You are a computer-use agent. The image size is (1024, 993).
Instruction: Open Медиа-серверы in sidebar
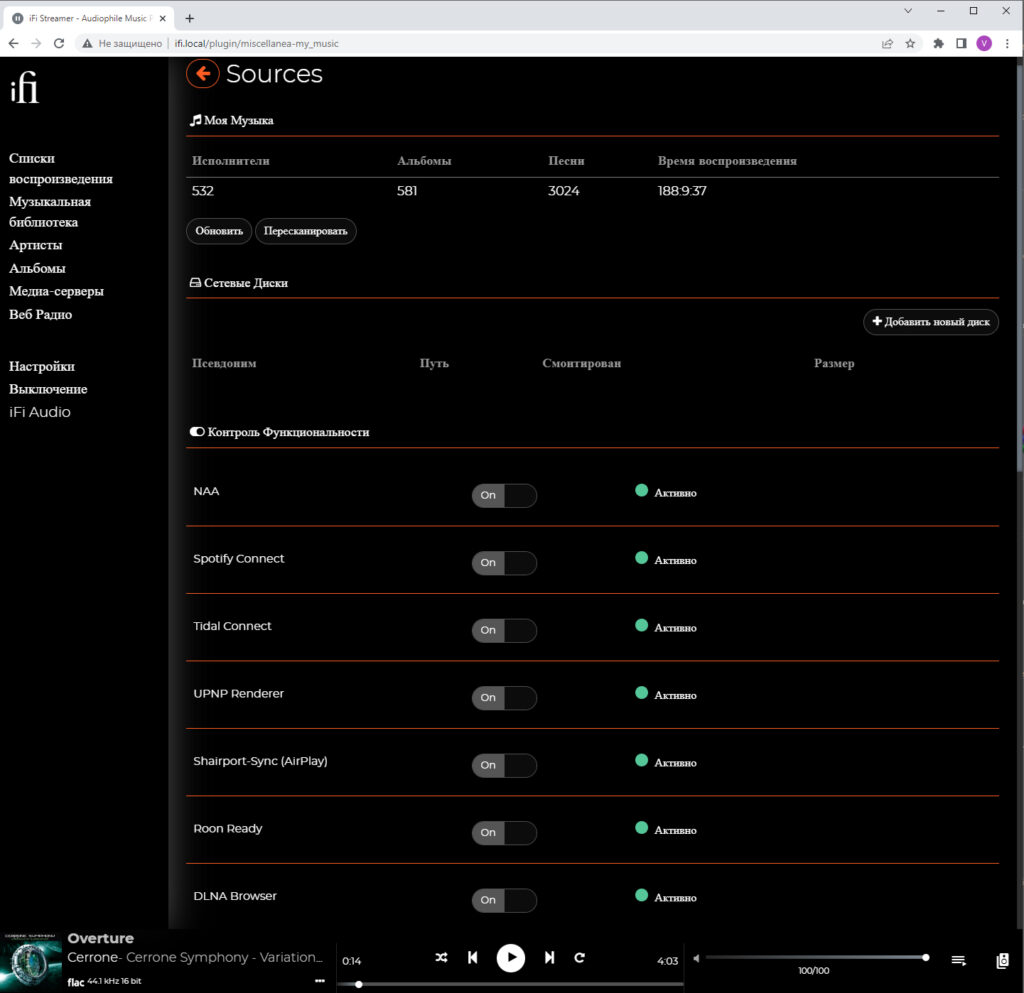click(x=56, y=291)
